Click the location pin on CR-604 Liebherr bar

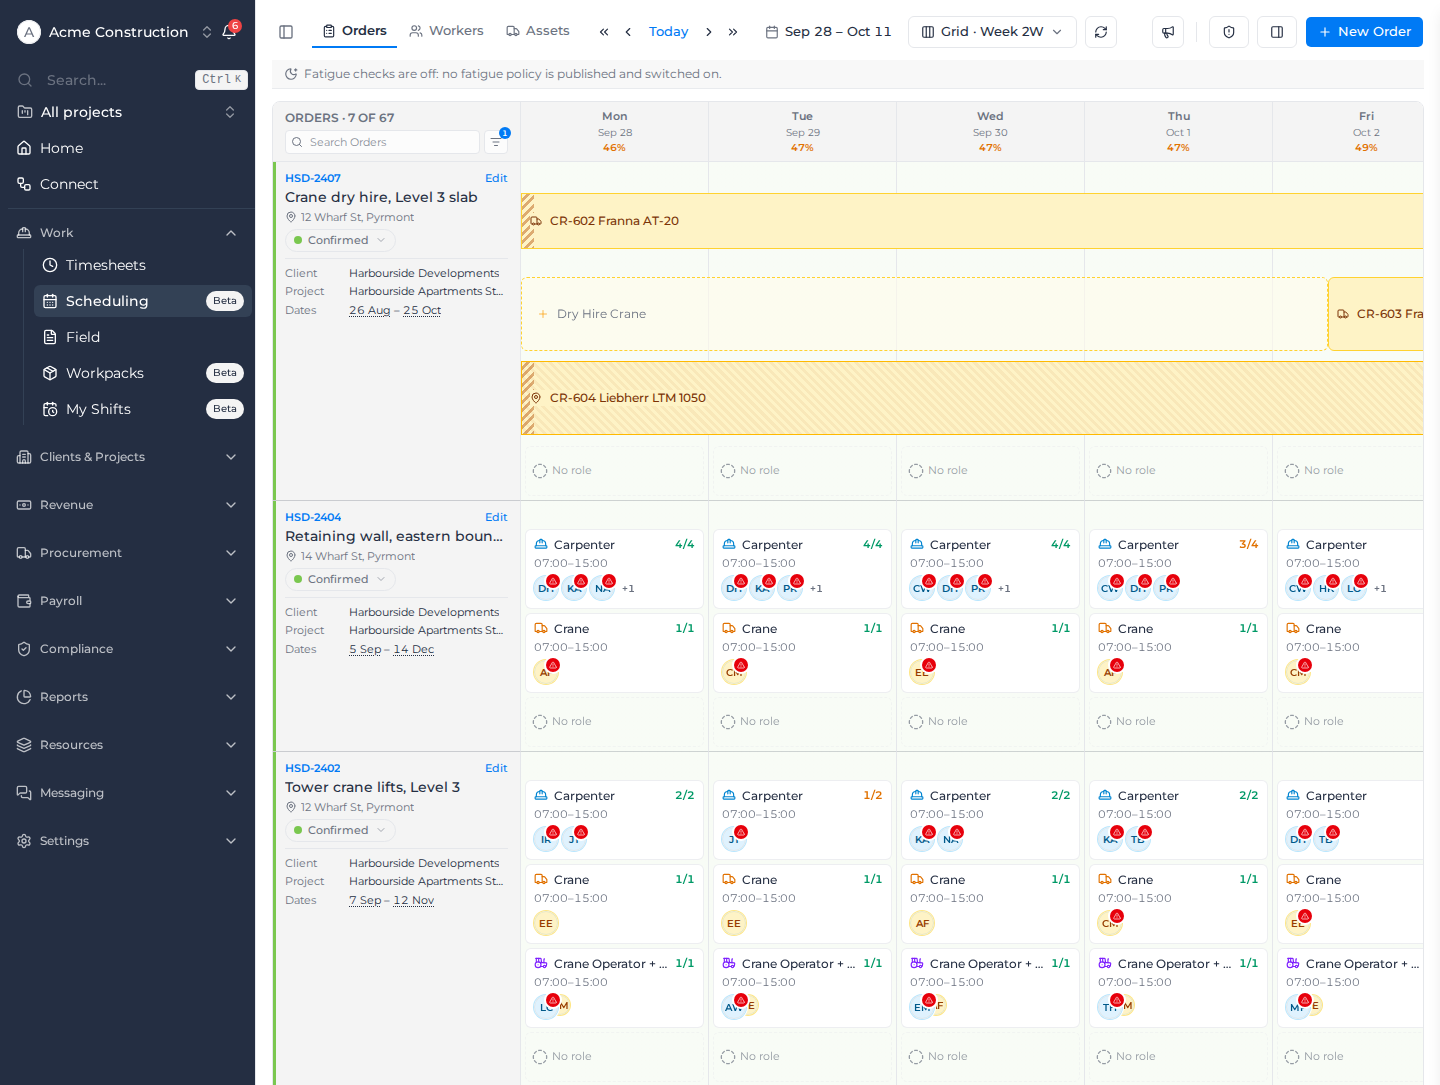(x=536, y=398)
